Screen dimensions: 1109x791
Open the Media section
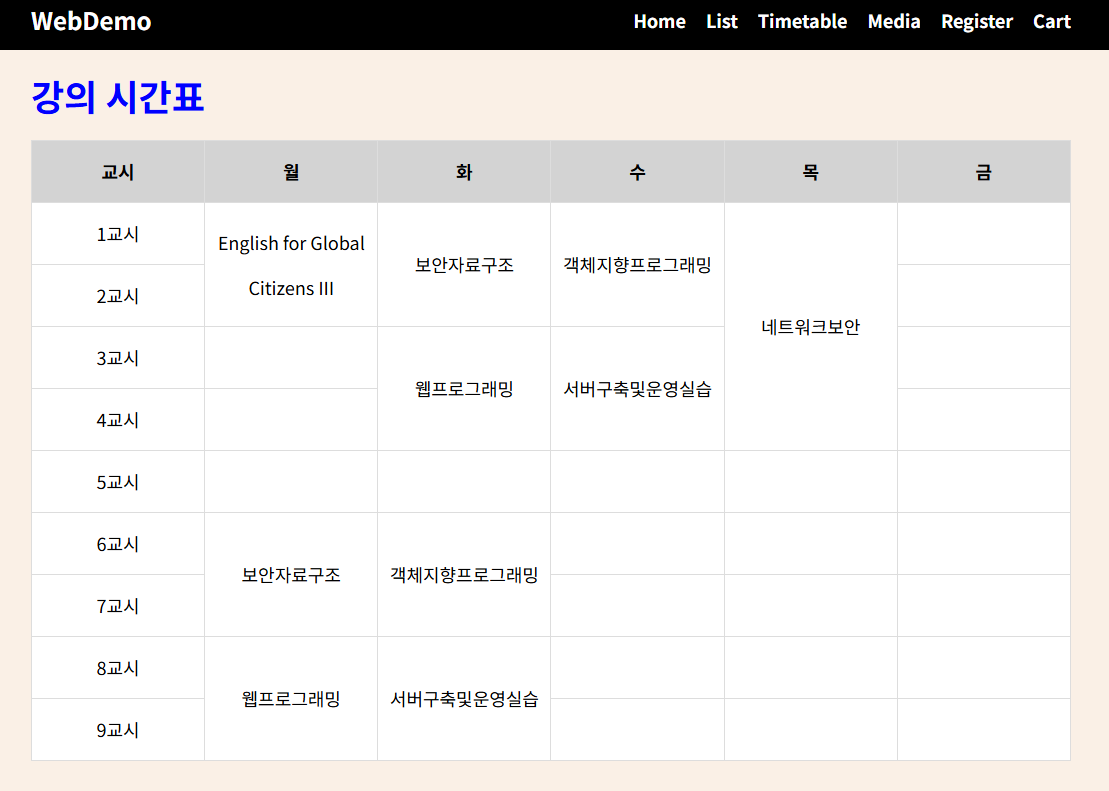point(894,21)
